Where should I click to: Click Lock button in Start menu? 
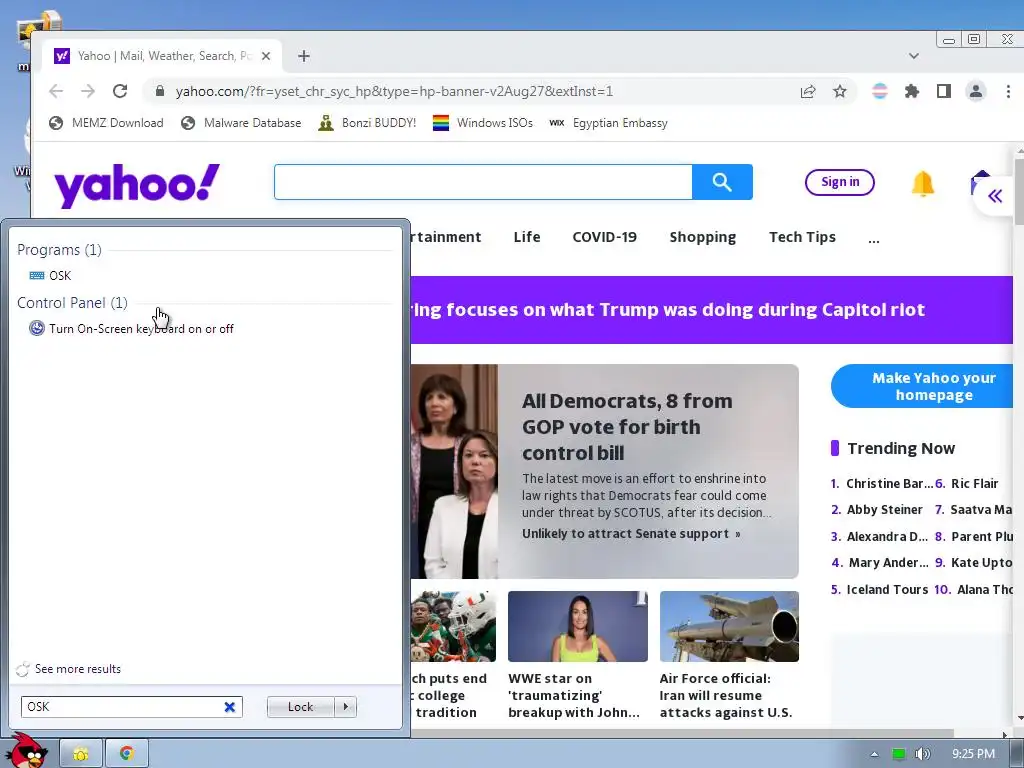[x=300, y=707]
